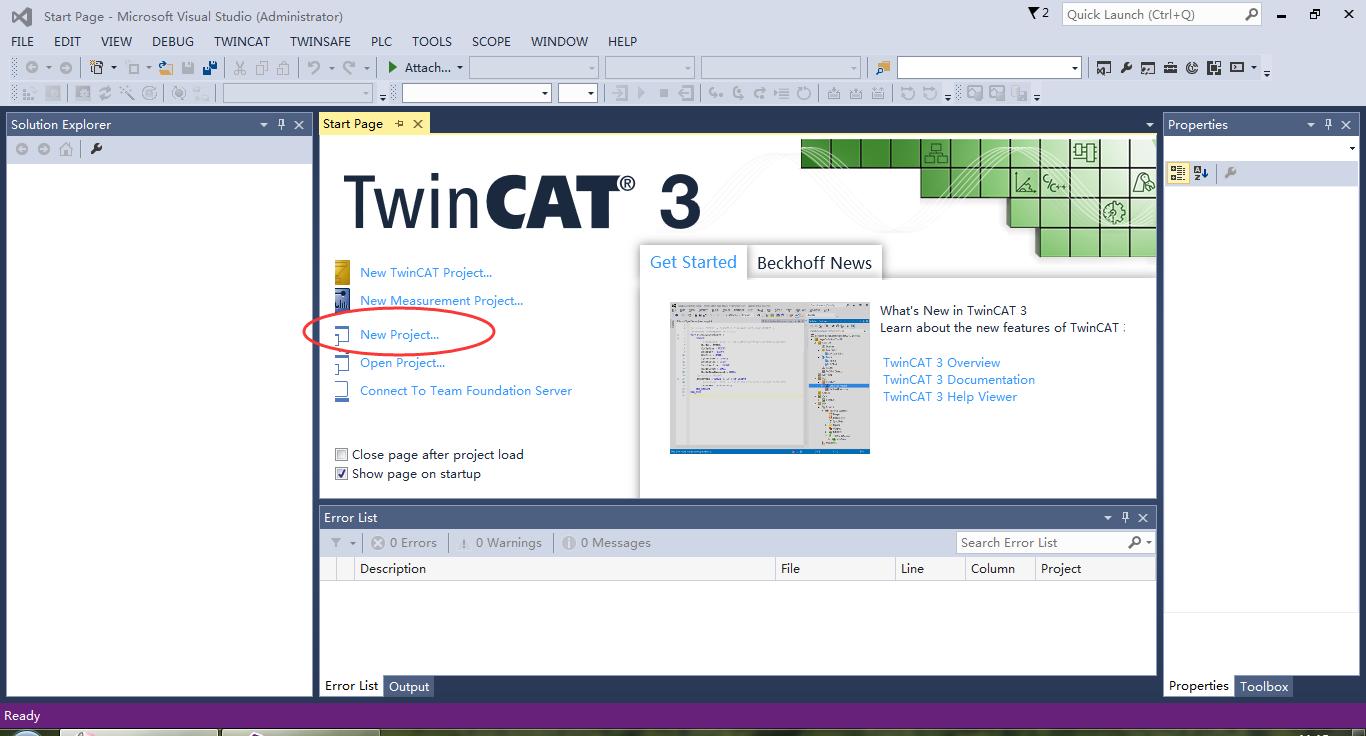Enable Close page after project load

pyautogui.click(x=342, y=455)
